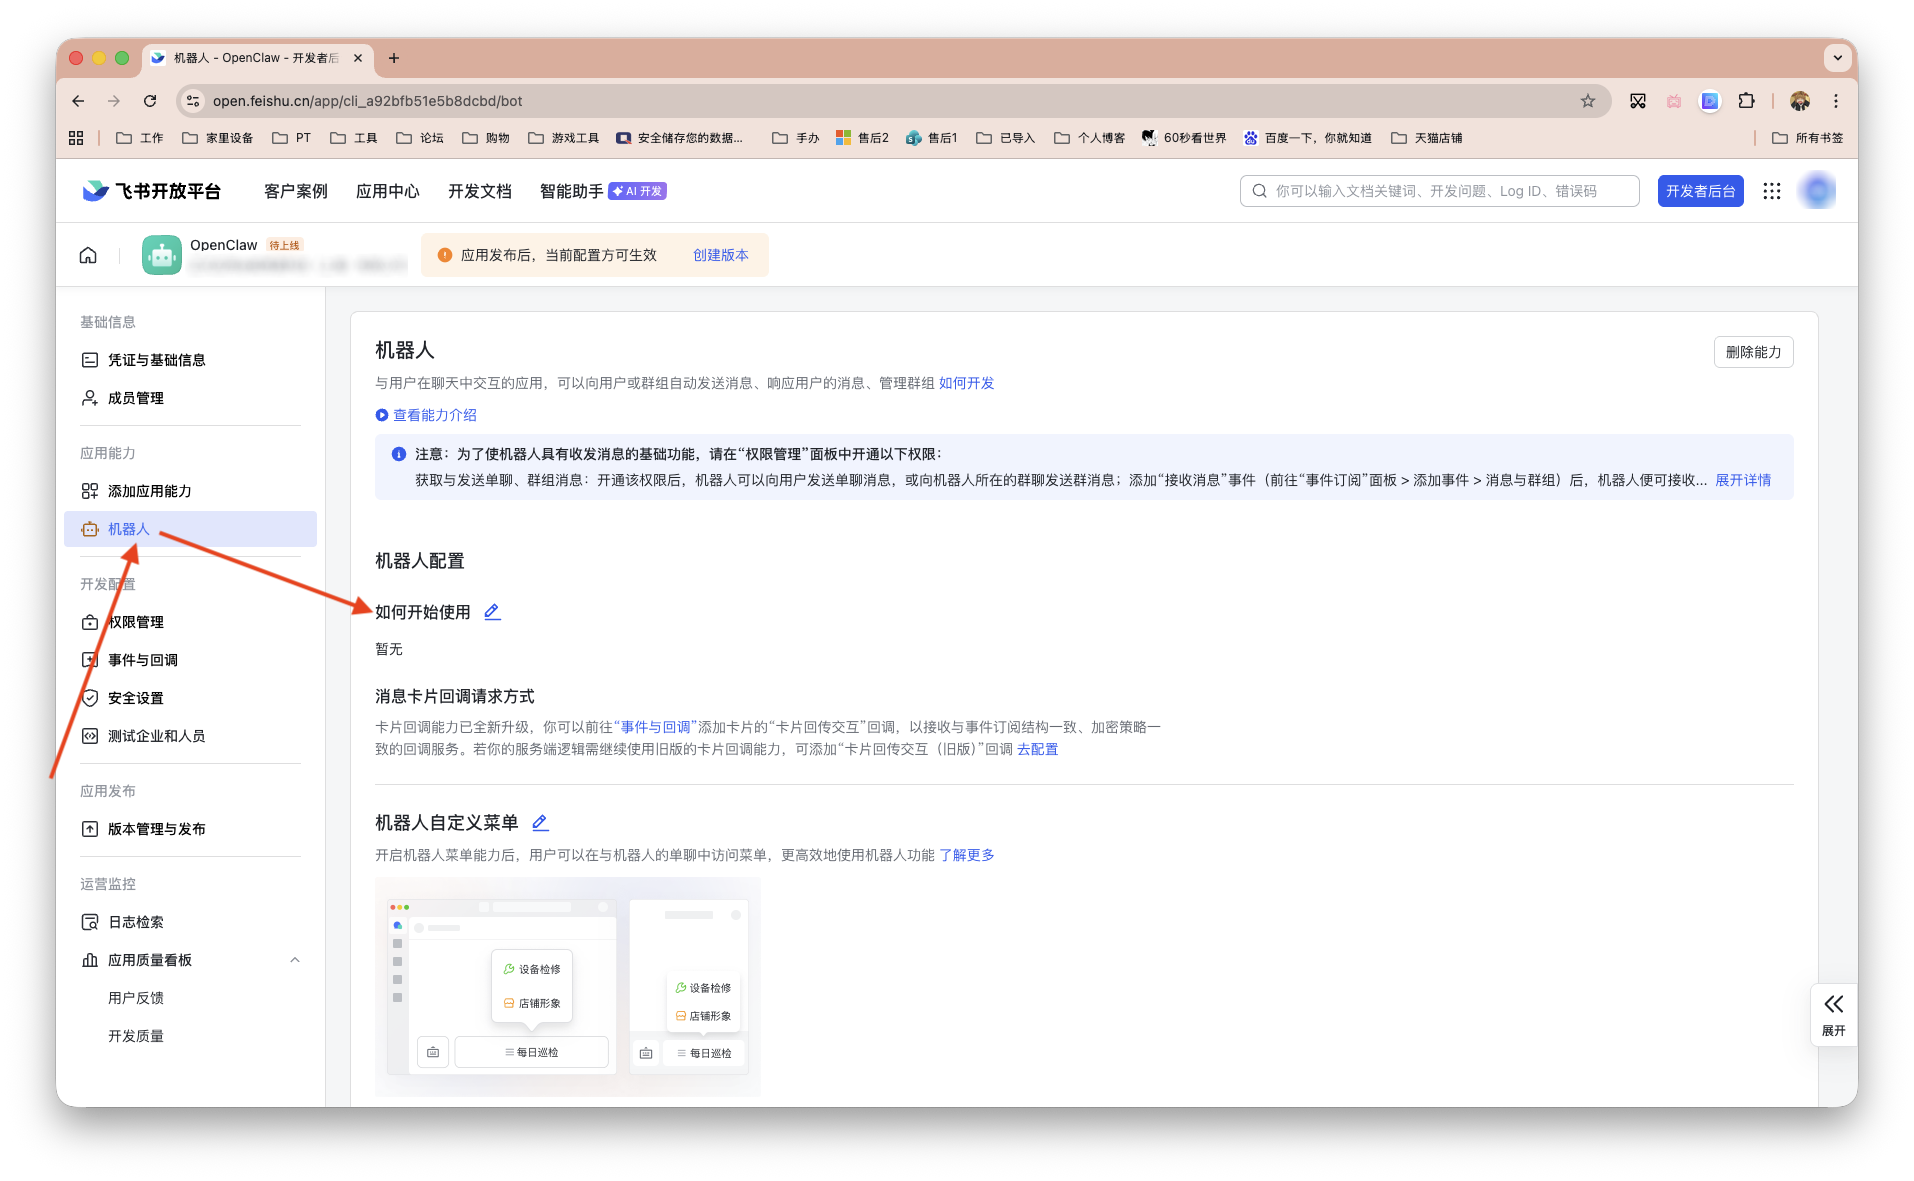1914x1181 pixels.
Task: Open the 开发文档 top menu
Action: click(479, 191)
